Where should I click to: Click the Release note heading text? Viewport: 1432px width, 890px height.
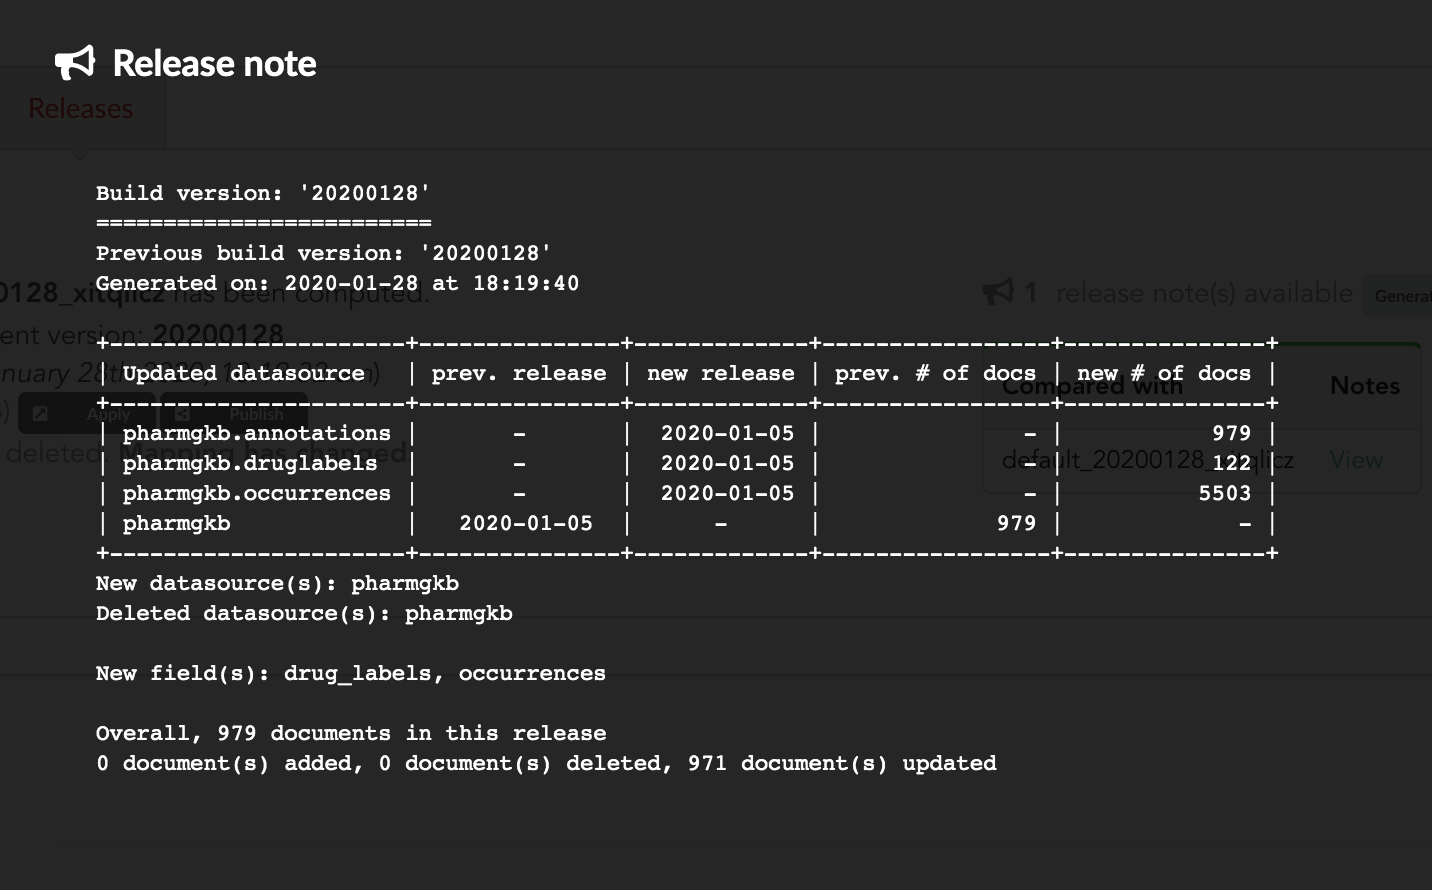coord(214,63)
